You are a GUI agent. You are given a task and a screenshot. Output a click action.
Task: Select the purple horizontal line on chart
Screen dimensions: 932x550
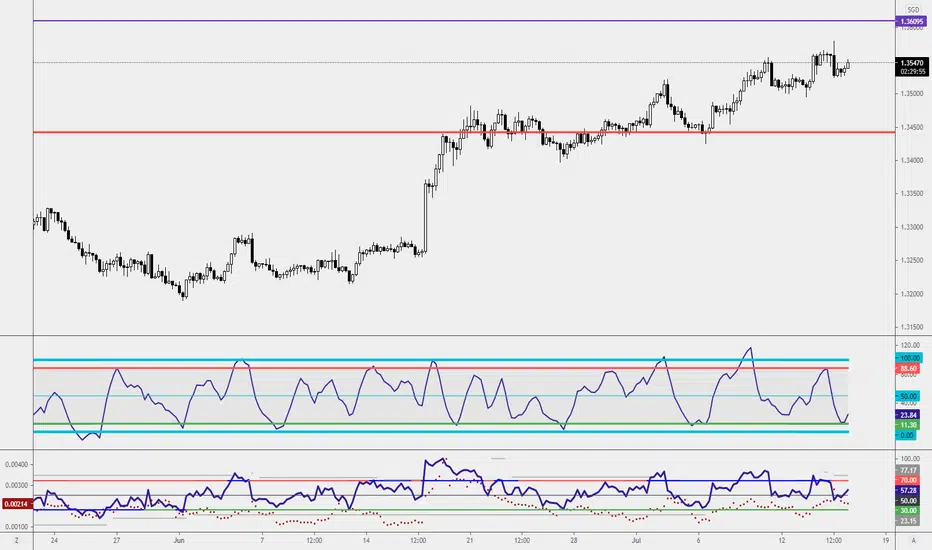click(x=464, y=21)
